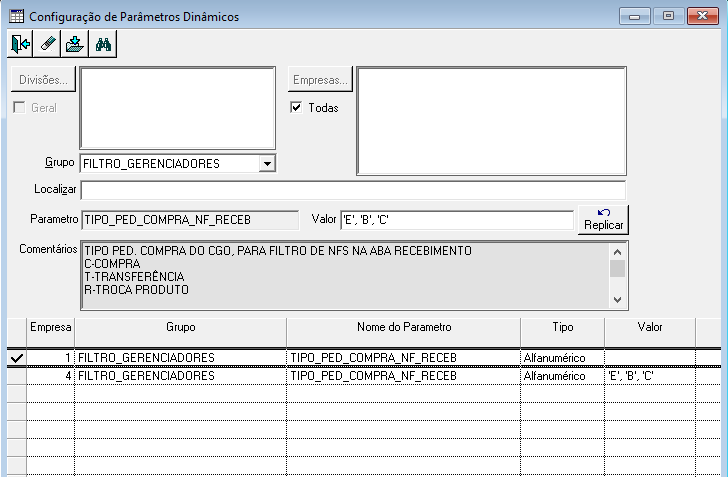Click the Empresas button
This screenshot has height=477, width=728.
coord(320,79)
